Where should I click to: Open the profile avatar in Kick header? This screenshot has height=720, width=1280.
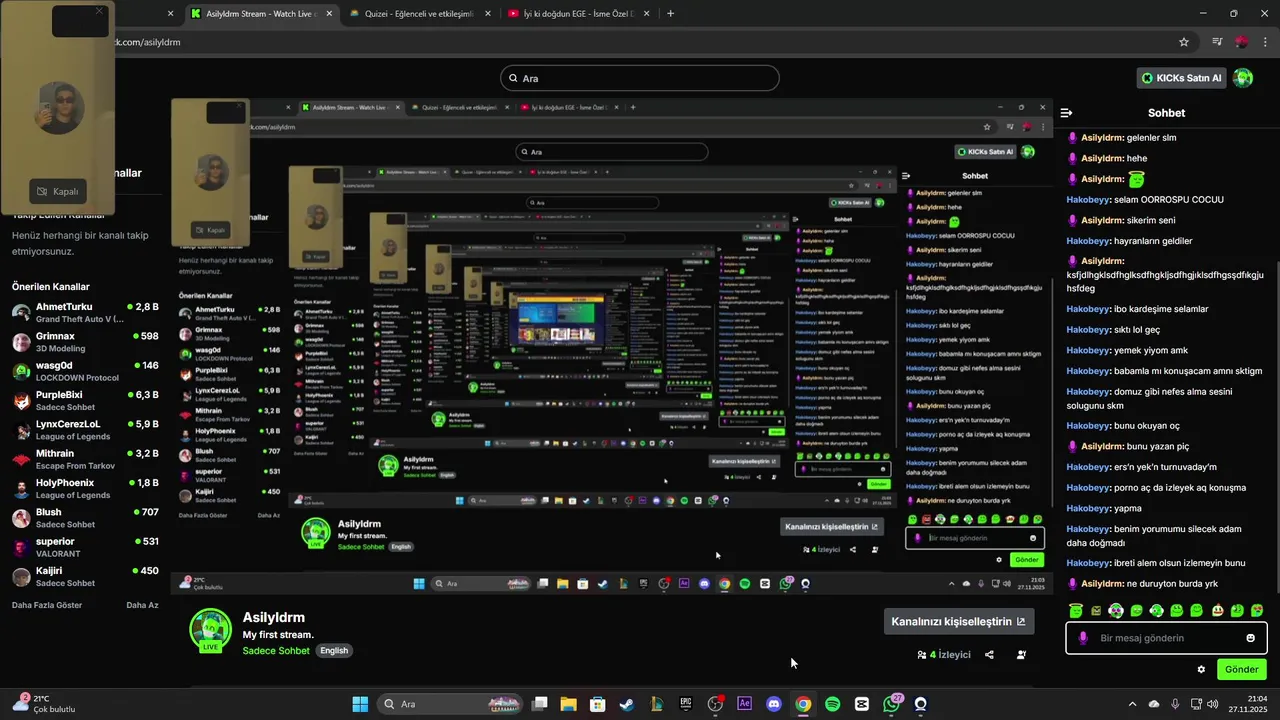point(1243,78)
